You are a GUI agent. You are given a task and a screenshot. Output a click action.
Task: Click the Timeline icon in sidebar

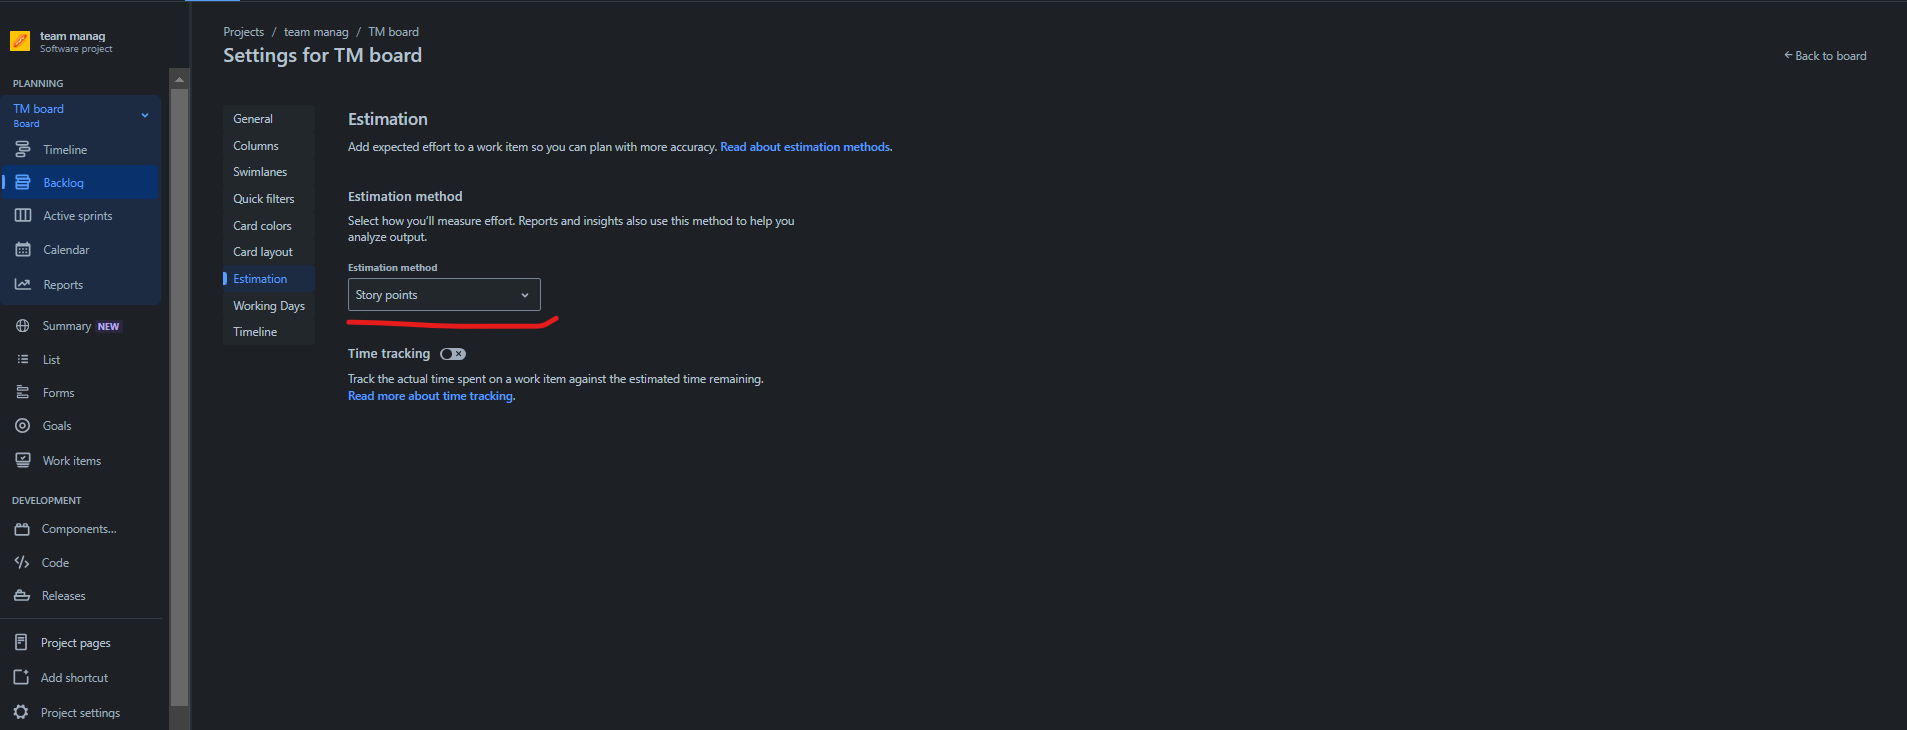[22, 149]
